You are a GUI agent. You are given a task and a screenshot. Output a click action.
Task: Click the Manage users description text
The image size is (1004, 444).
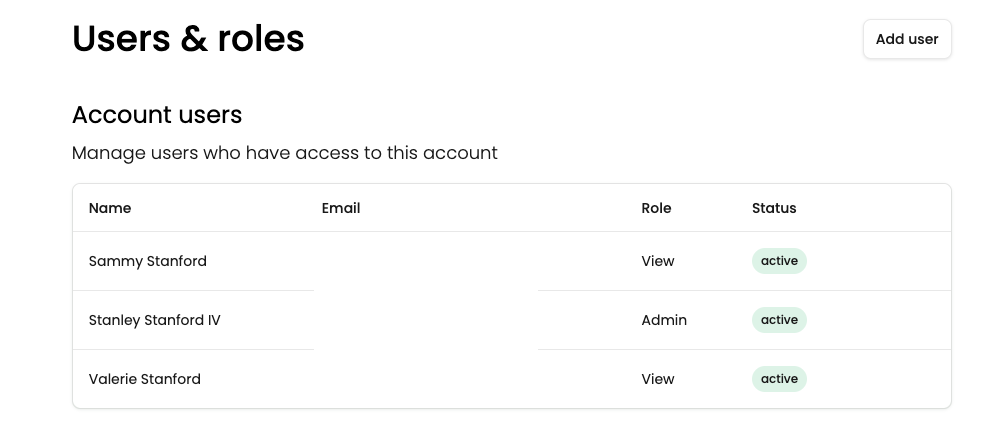click(284, 153)
